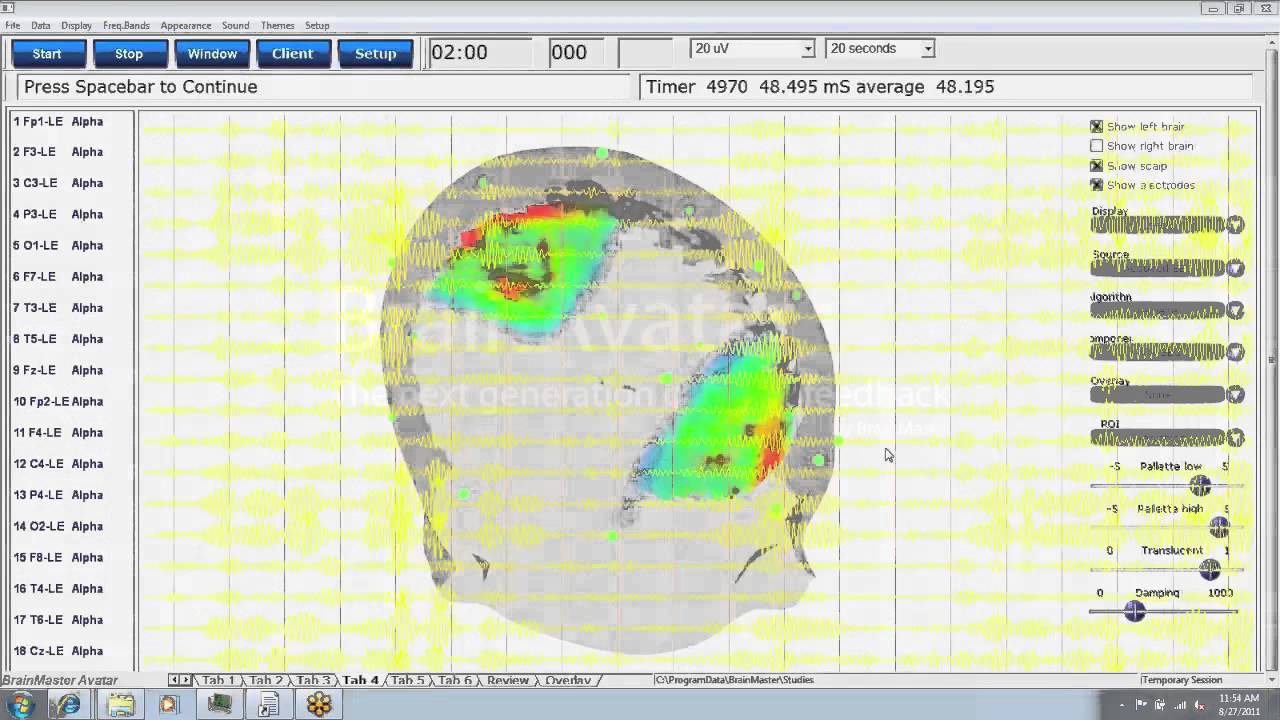Click the Start button in toolbar
This screenshot has width=1280, height=720.
coord(47,54)
